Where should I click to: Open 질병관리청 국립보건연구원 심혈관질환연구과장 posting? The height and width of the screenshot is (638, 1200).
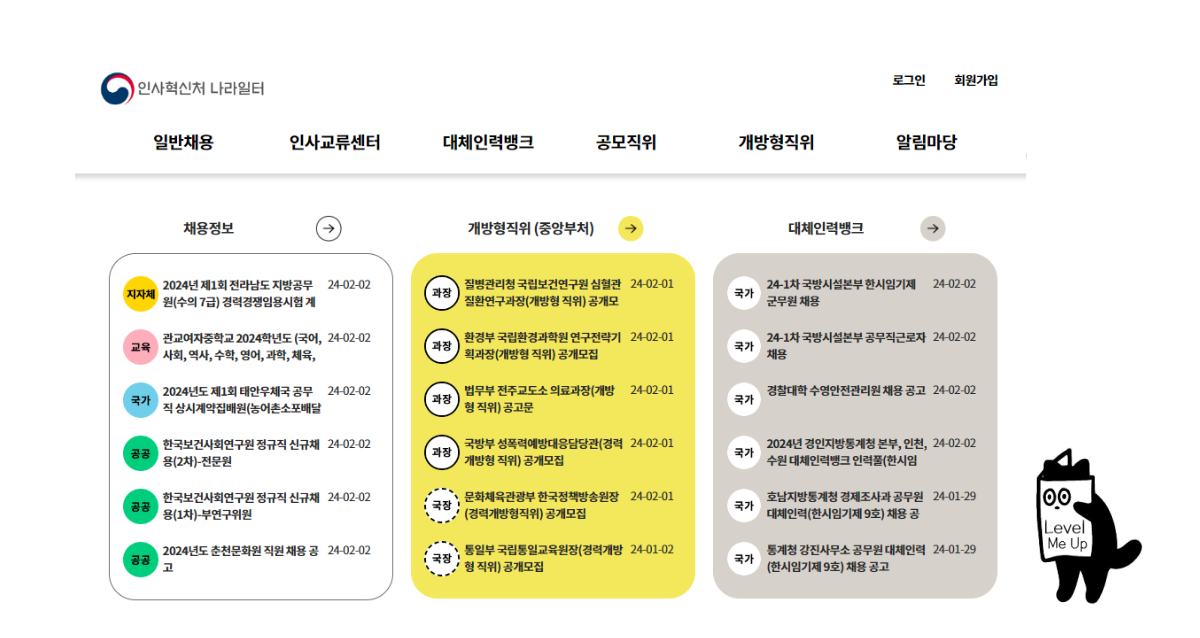[x=543, y=292]
